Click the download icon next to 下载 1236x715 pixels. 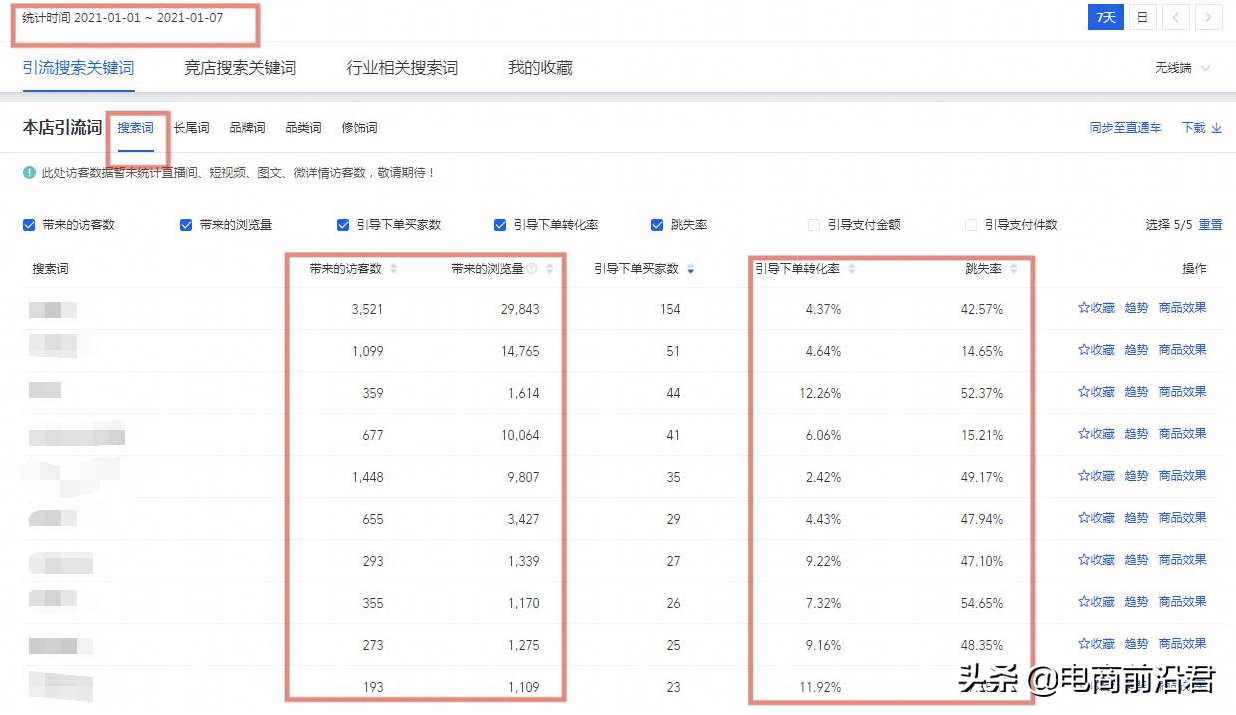point(1216,127)
